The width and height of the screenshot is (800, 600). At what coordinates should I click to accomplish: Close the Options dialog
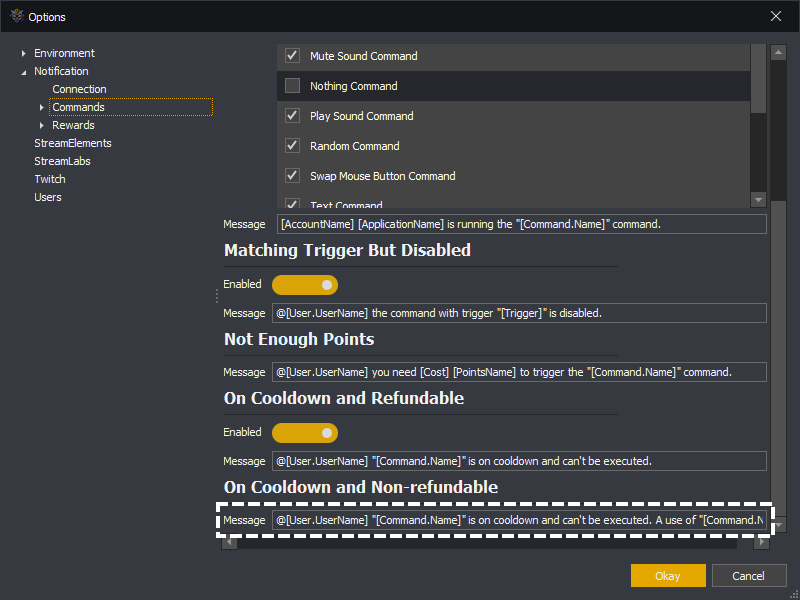776,16
